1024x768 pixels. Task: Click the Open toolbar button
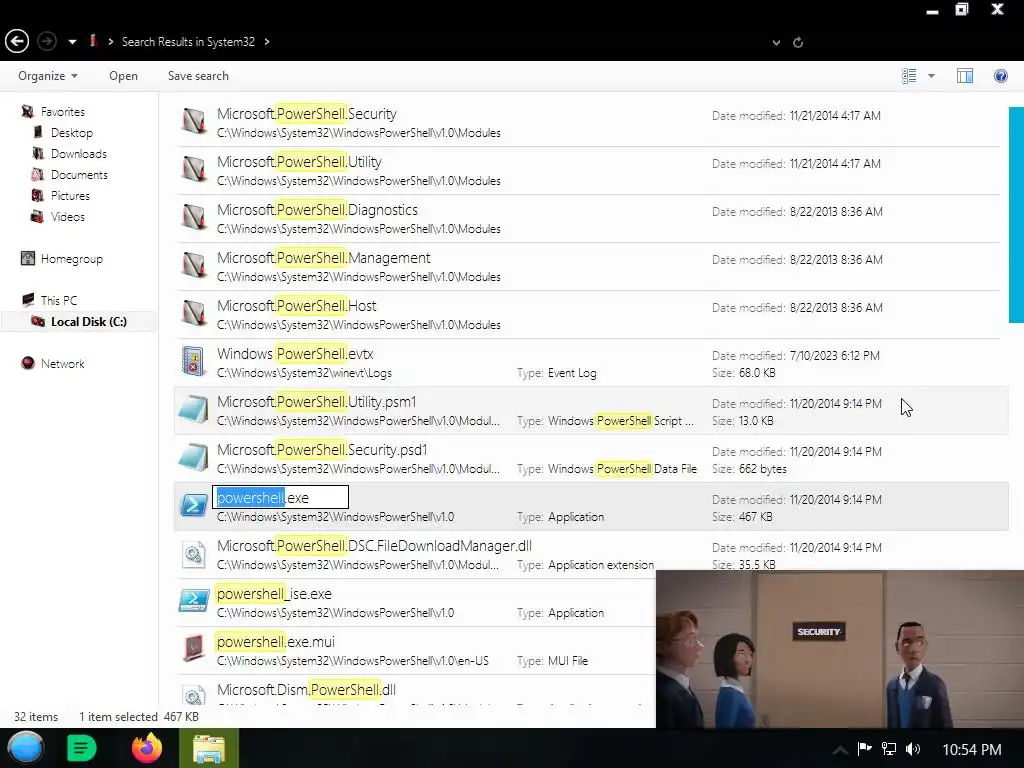(x=123, y=76)
